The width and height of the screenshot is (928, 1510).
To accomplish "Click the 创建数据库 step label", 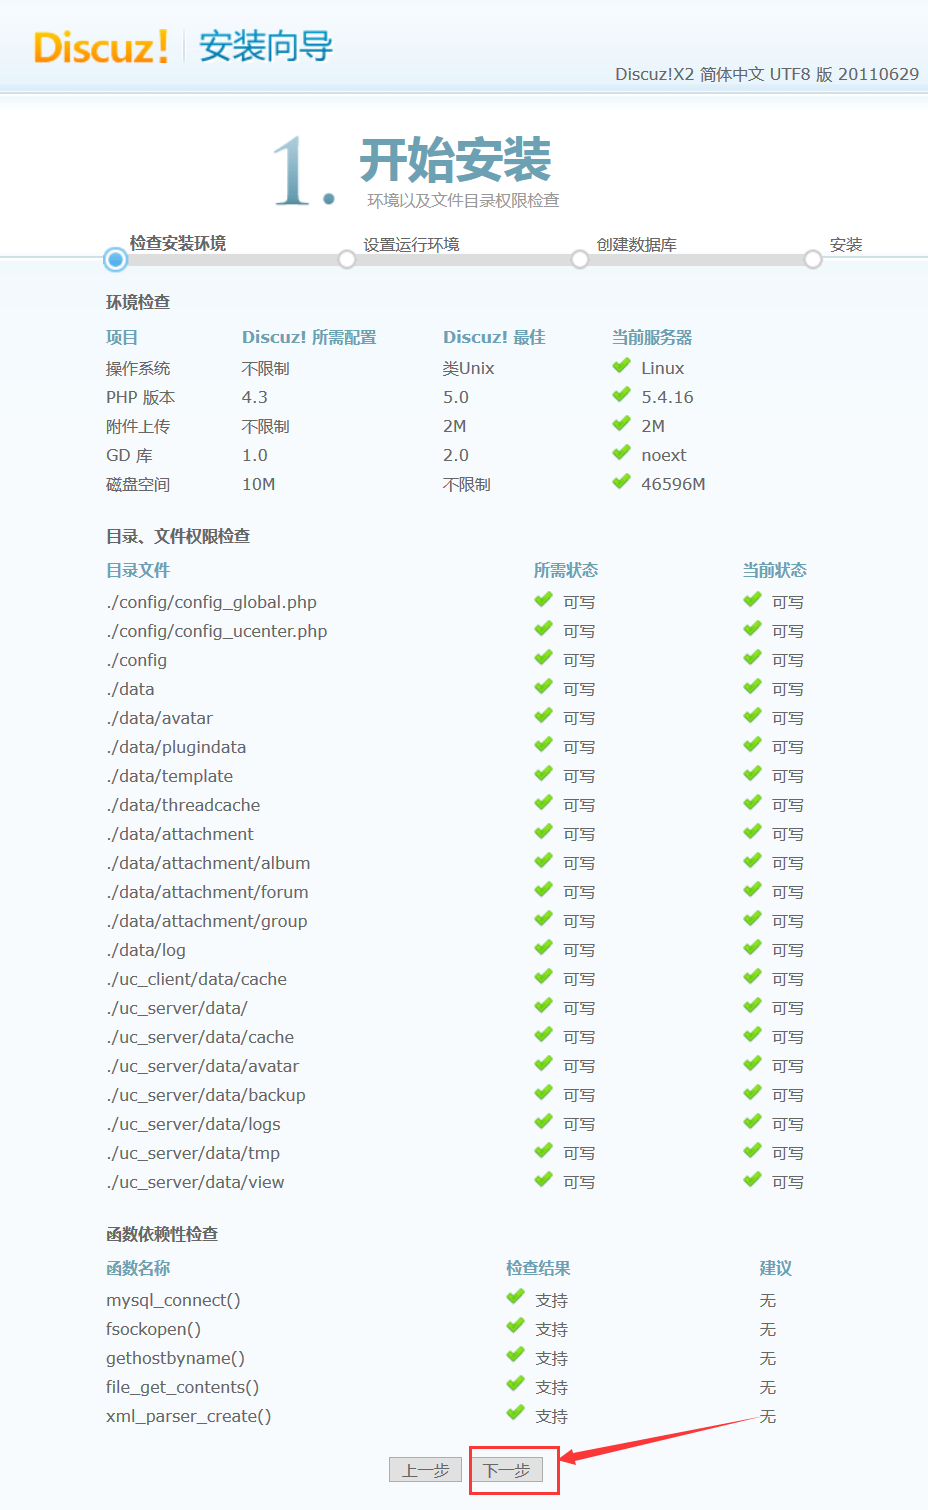I will click(x=637, y=244).
